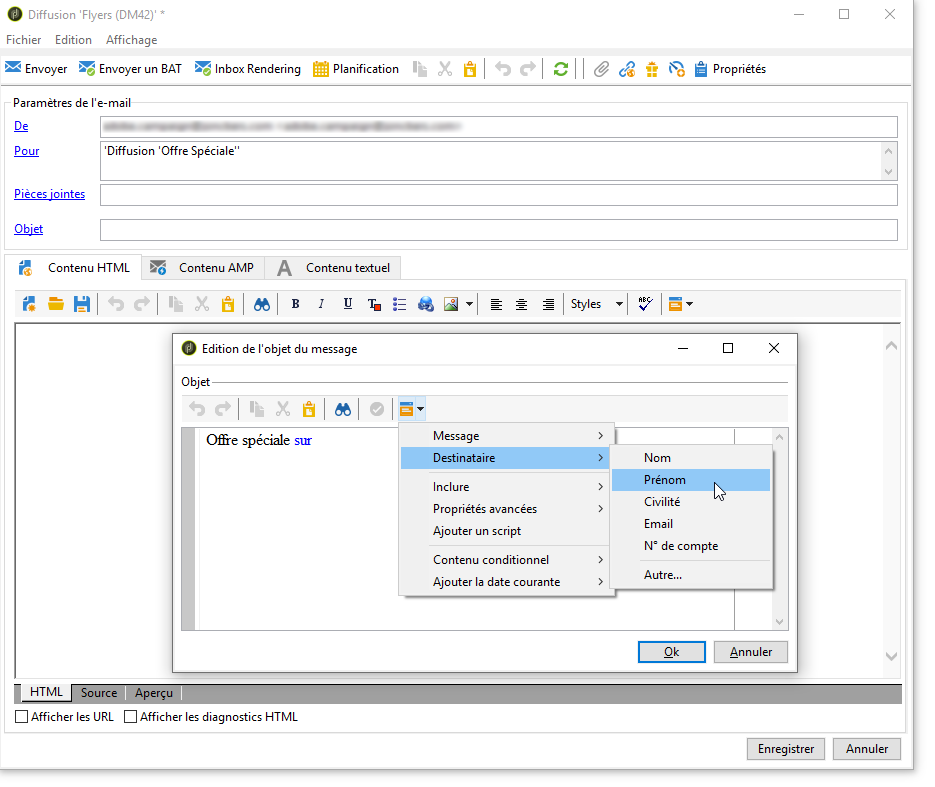Image resolution: width=935 pixels, height=787 pixels.
Task: Click the paperclip attachment icon
Action: pos(601,69)
